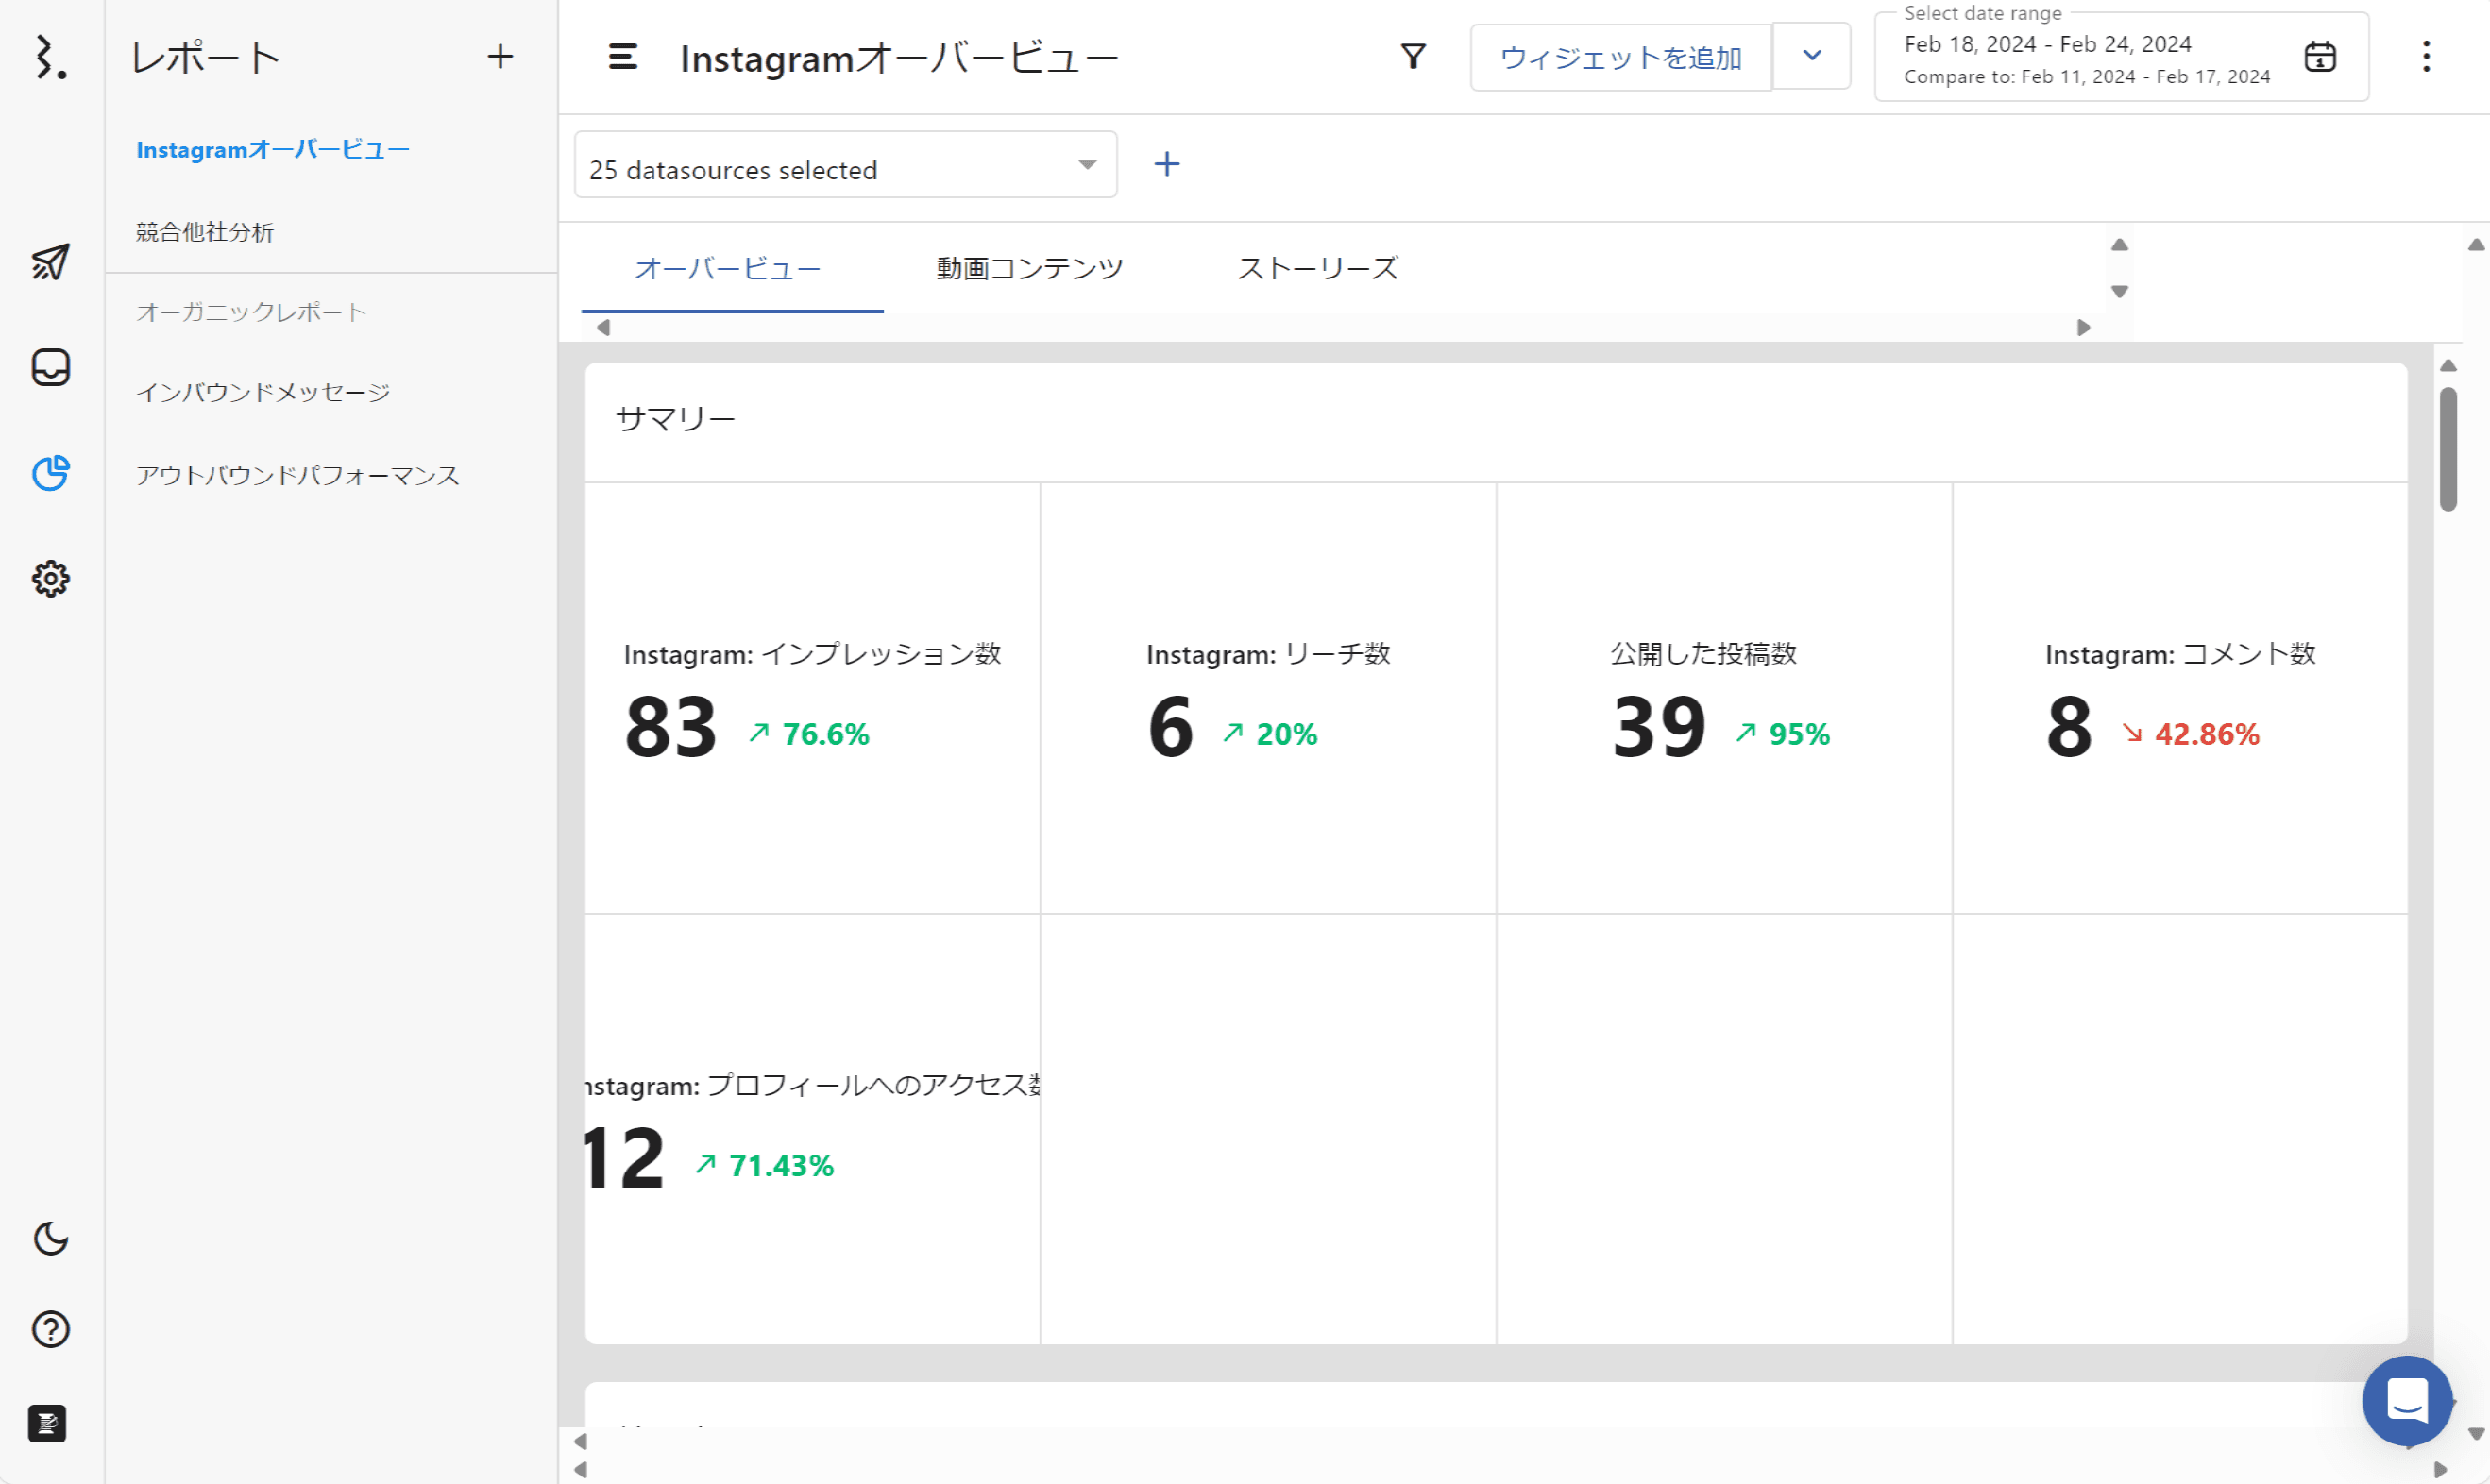Expand the 25 datasources selected dropdown
2490x1484 pixels.
[845, 165]
